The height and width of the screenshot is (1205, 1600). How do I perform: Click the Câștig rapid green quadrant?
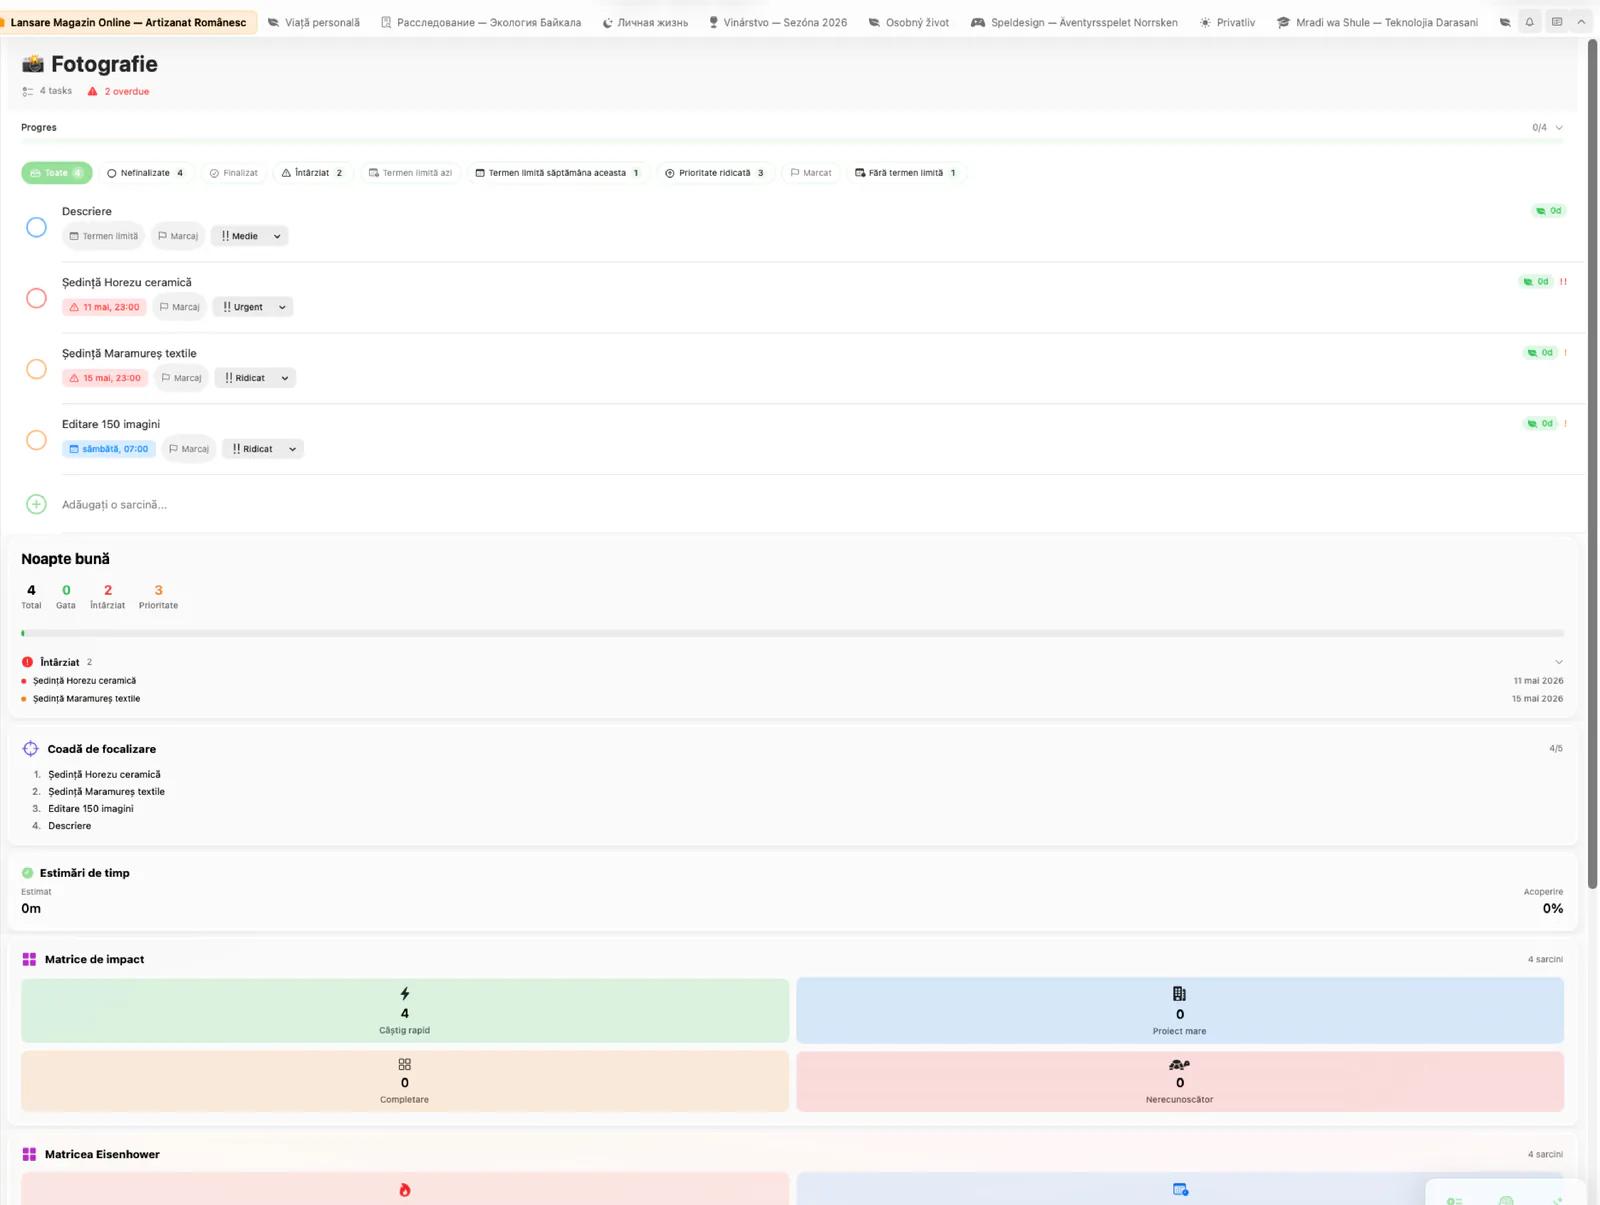tap(404, 1011)
